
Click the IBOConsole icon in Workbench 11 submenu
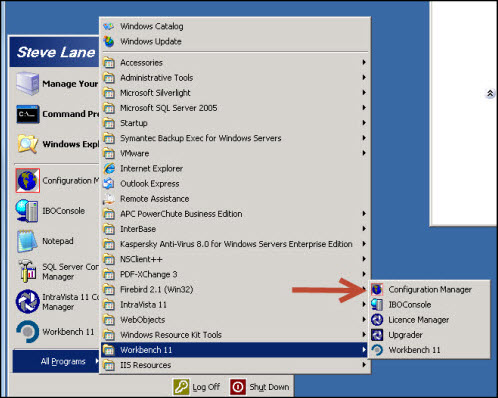[x=377, y=305]
